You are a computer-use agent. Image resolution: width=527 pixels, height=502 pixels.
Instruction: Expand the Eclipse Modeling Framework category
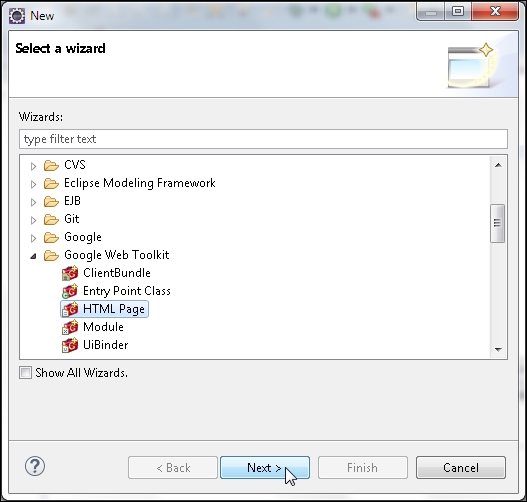click(x=33, y=184)
